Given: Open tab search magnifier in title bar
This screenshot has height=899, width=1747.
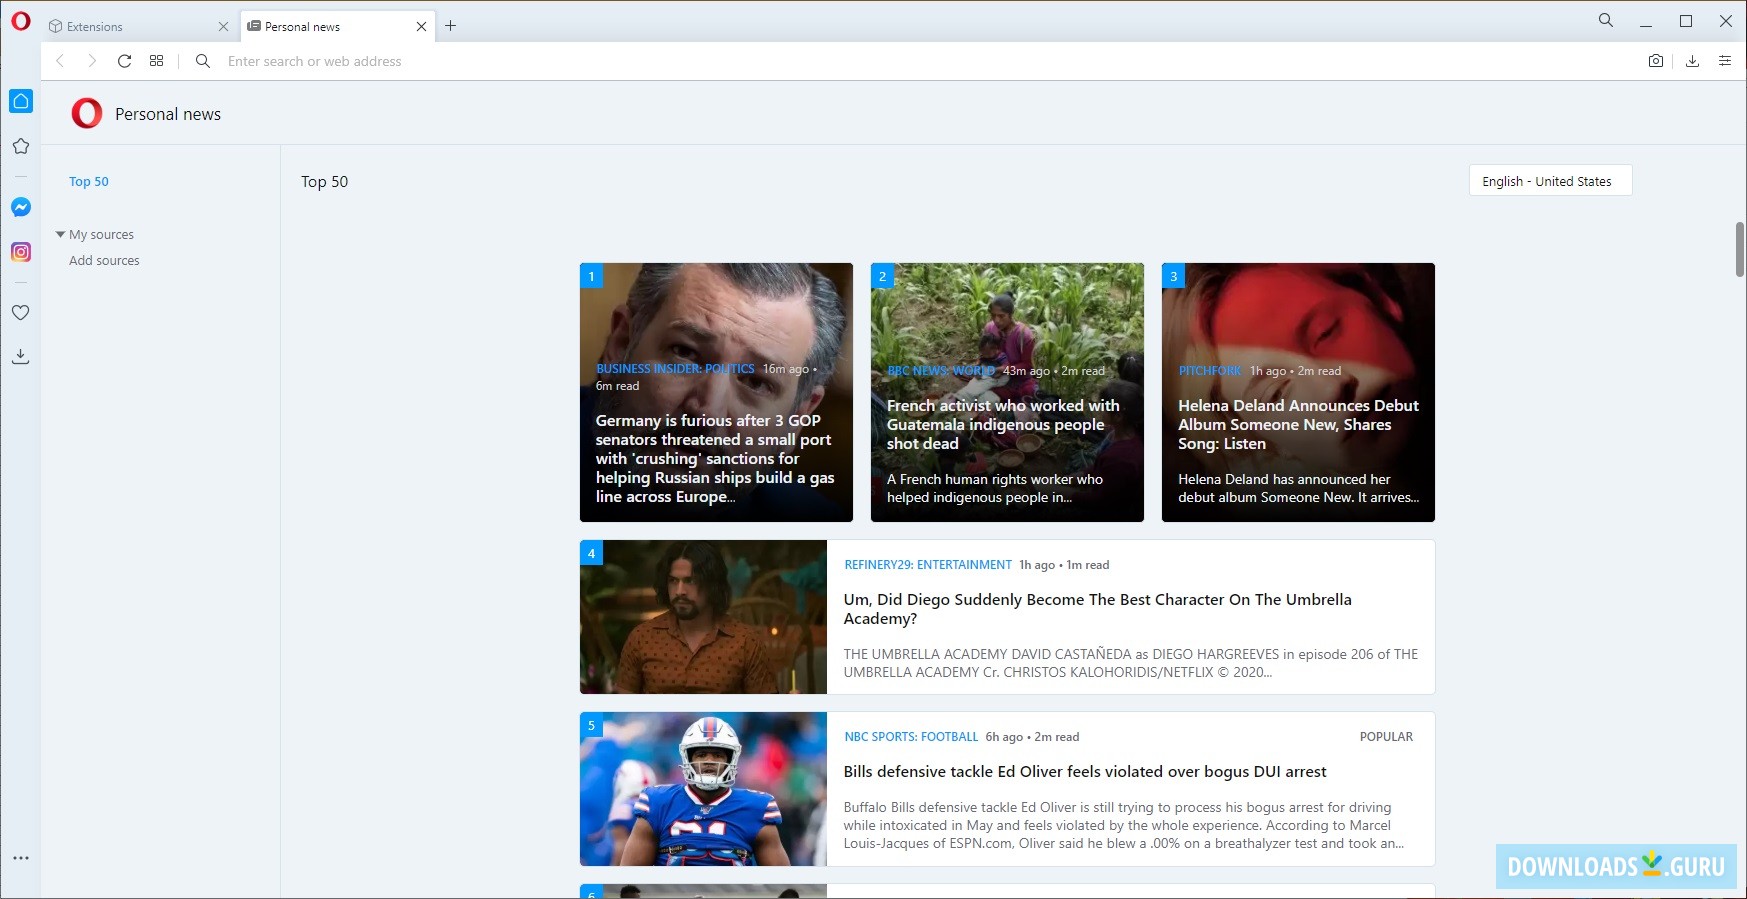Looking at the screenshot, I should [1606, 20].
